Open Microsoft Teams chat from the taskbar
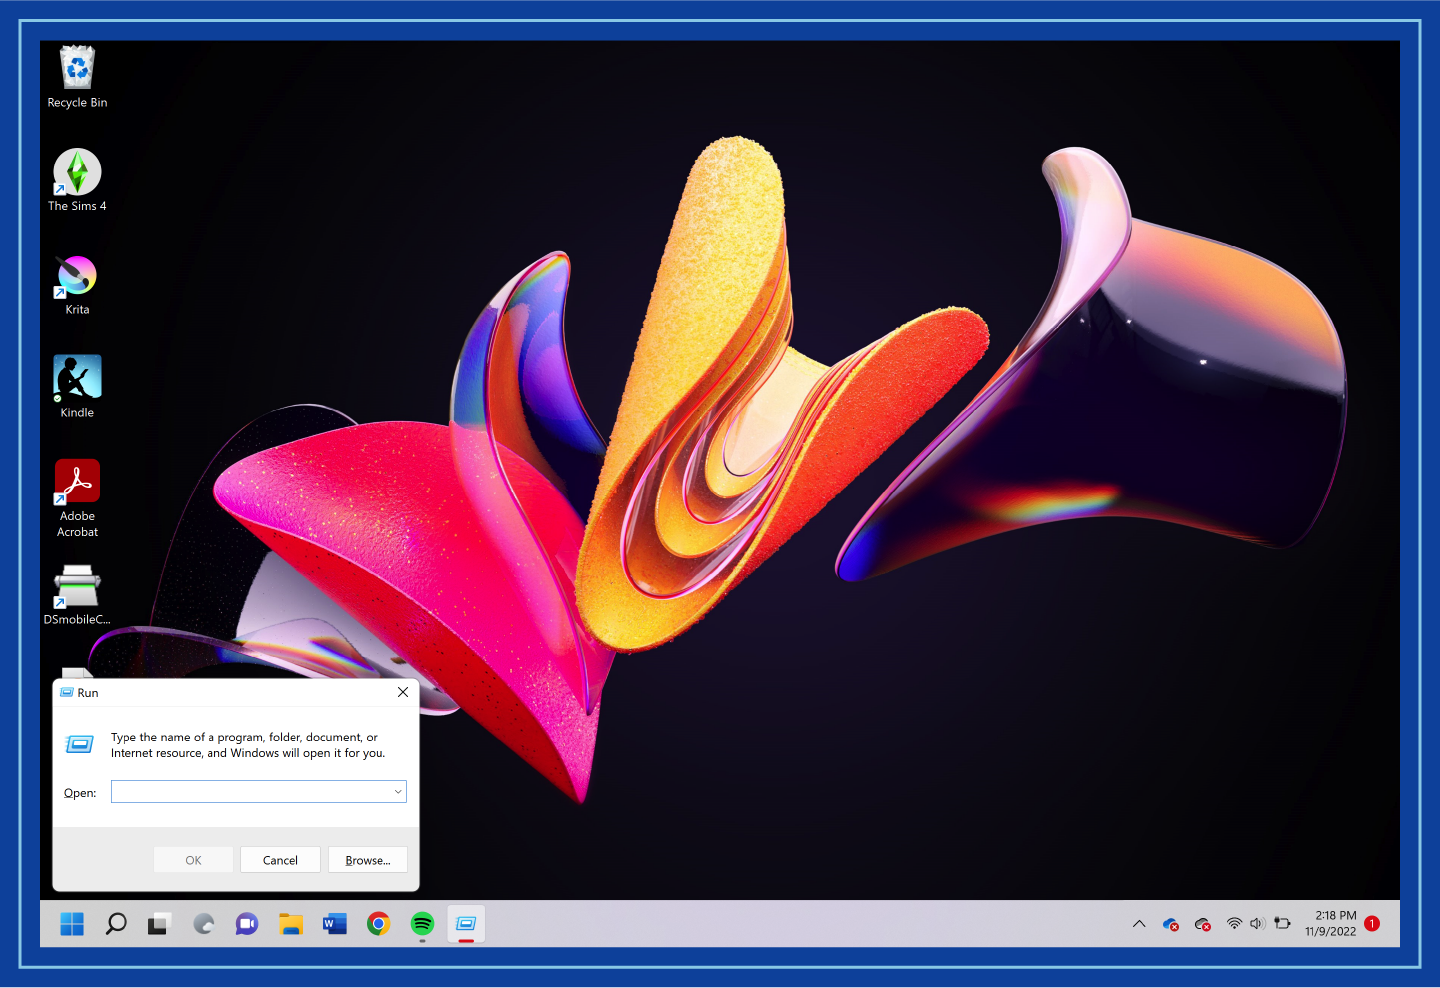The image size is (1440, 988). 246,923
